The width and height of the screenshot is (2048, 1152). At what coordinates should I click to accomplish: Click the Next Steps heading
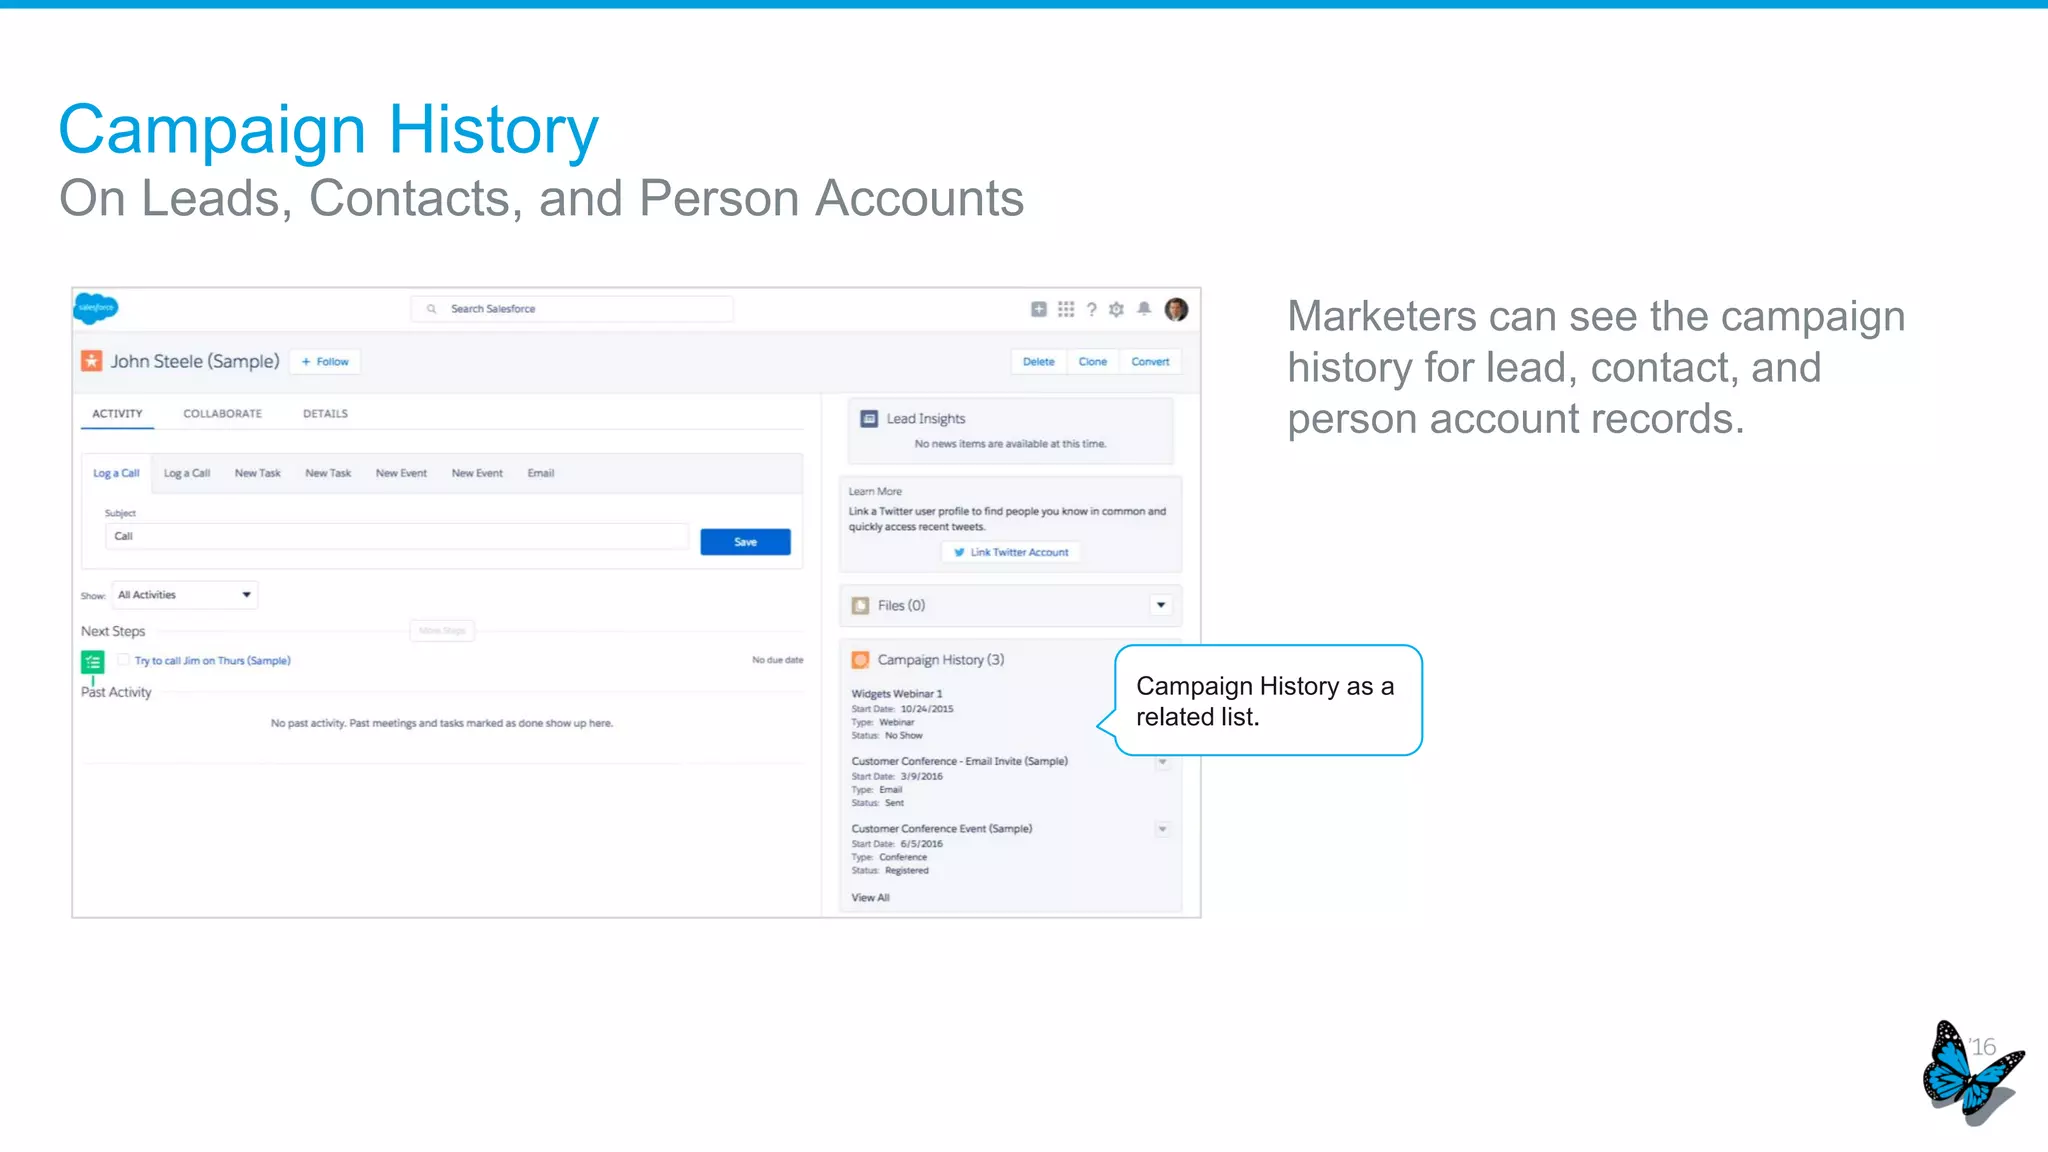coord(113,632)
